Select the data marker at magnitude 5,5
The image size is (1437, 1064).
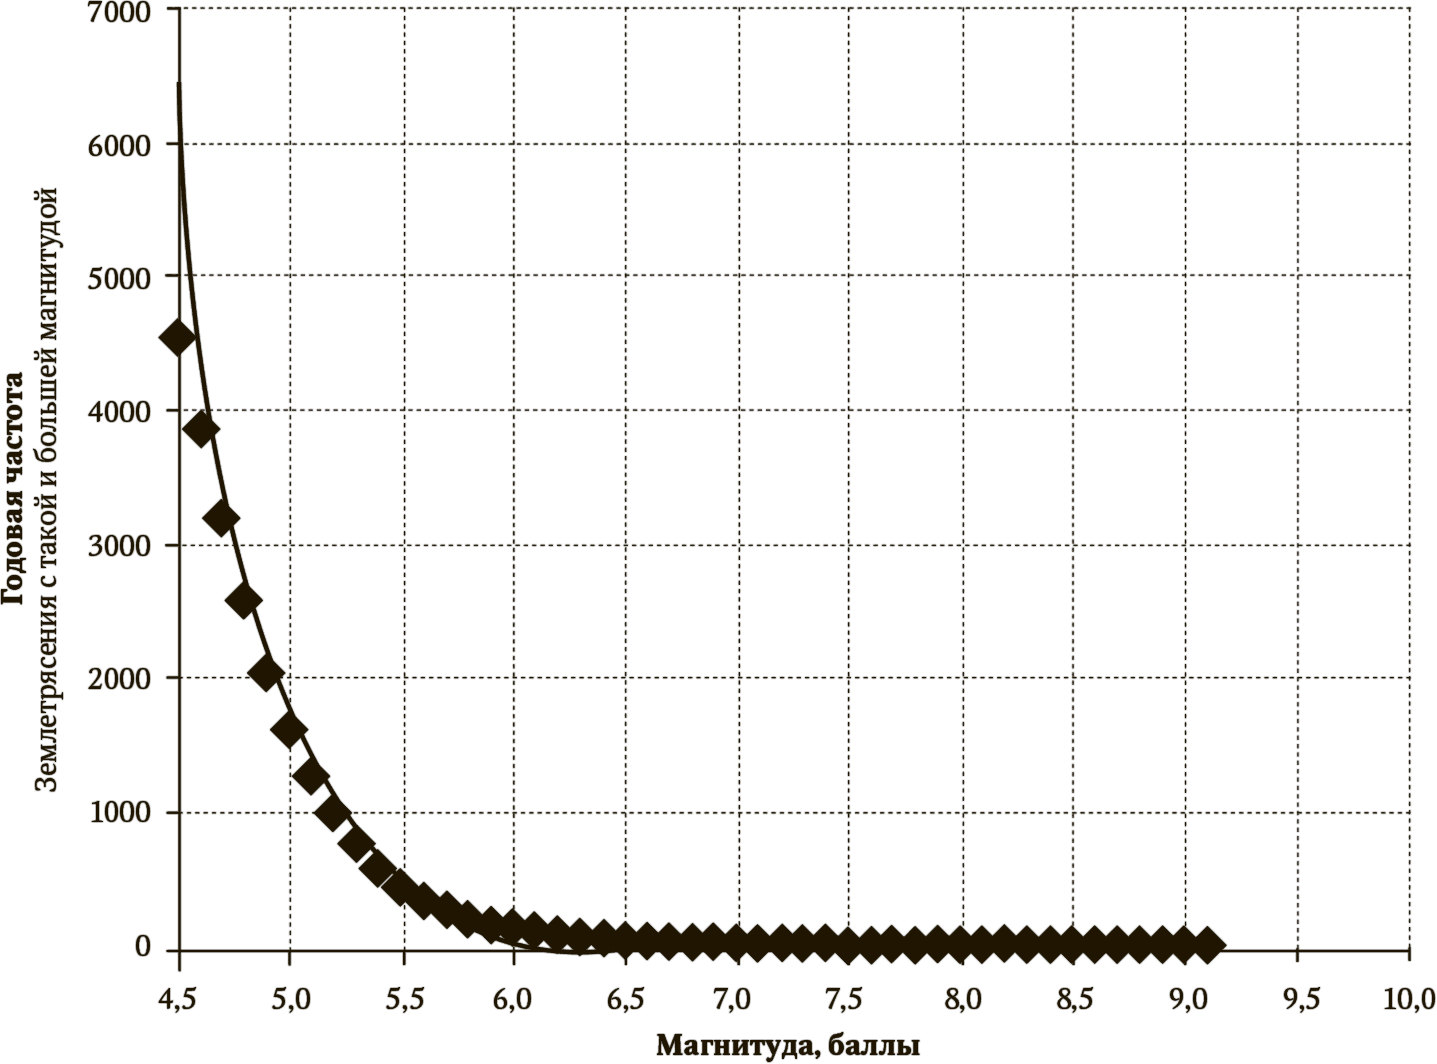coord(401,886)
